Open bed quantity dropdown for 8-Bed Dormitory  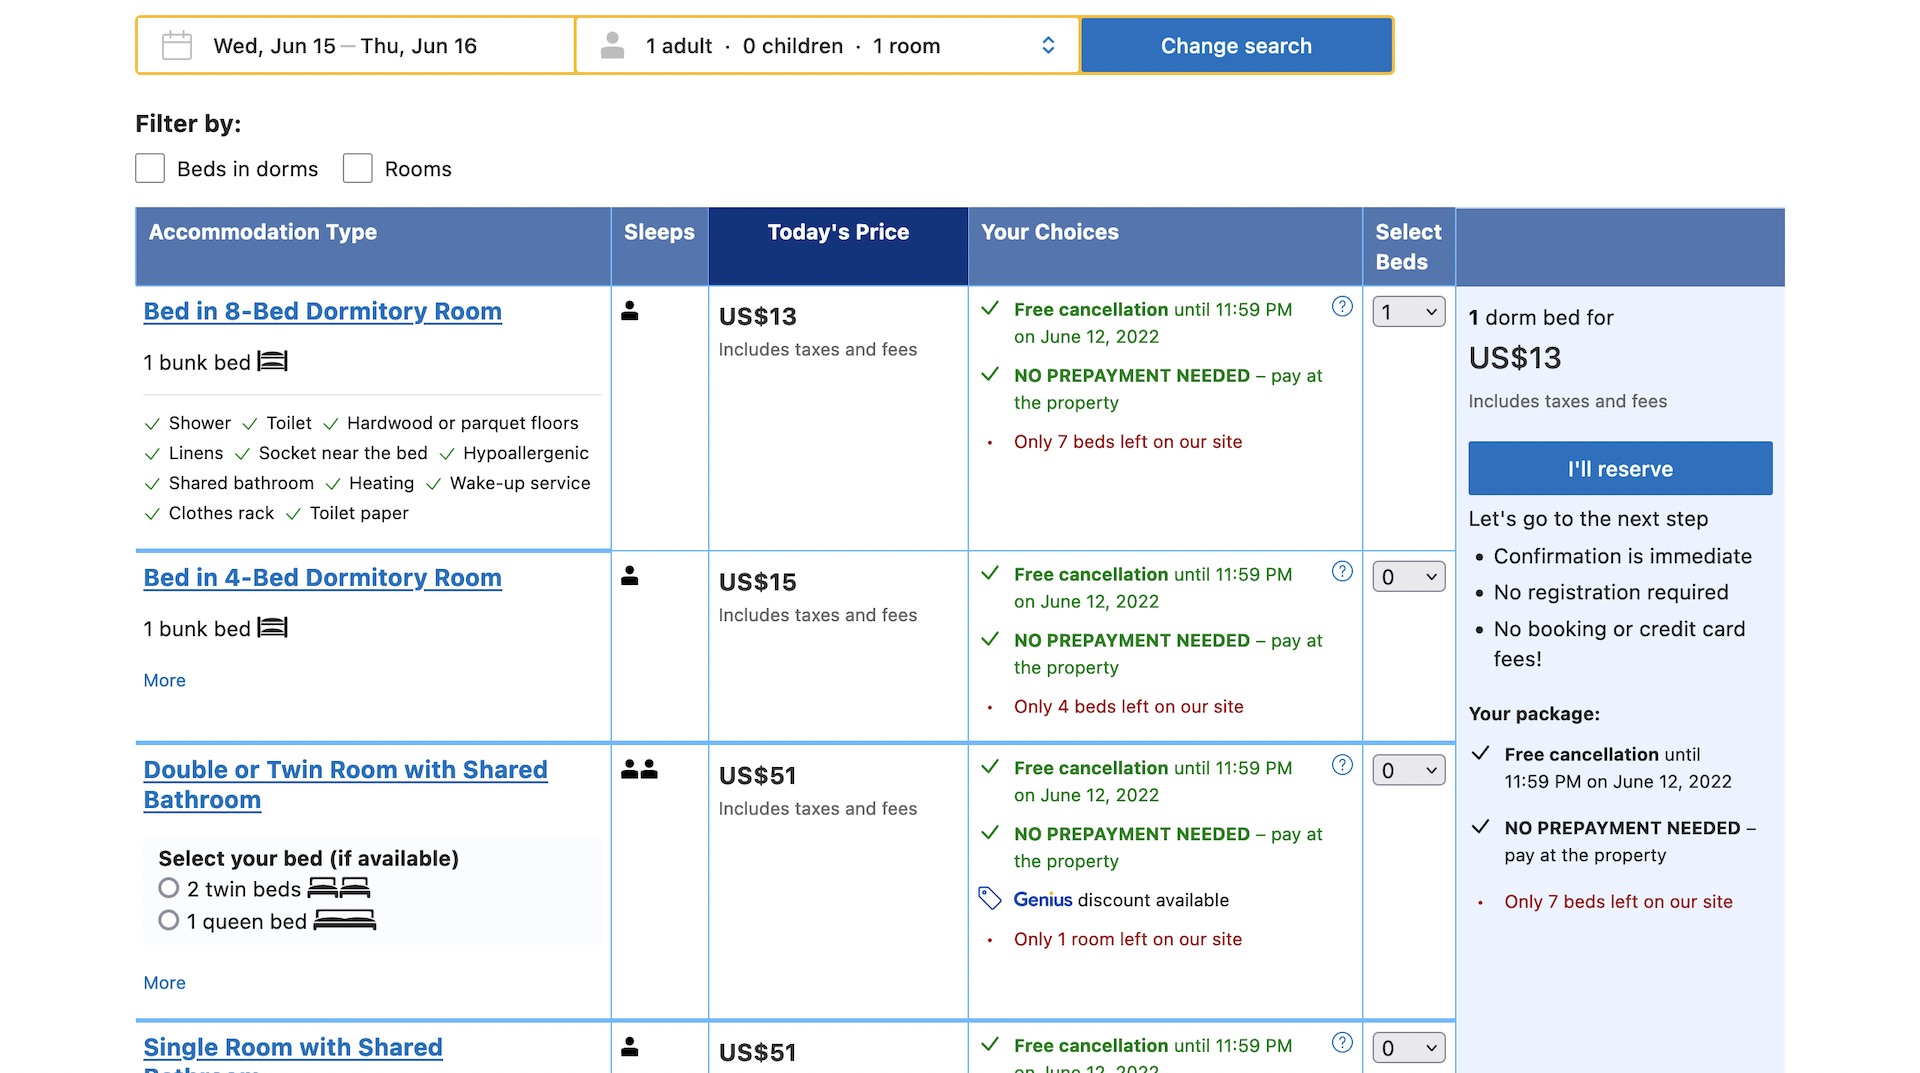point(1408,312)
